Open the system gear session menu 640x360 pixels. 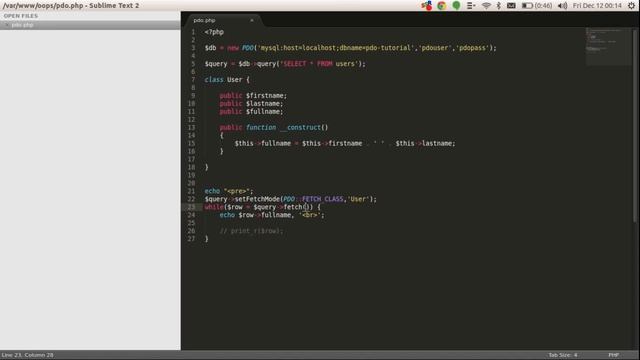point(631,6)
